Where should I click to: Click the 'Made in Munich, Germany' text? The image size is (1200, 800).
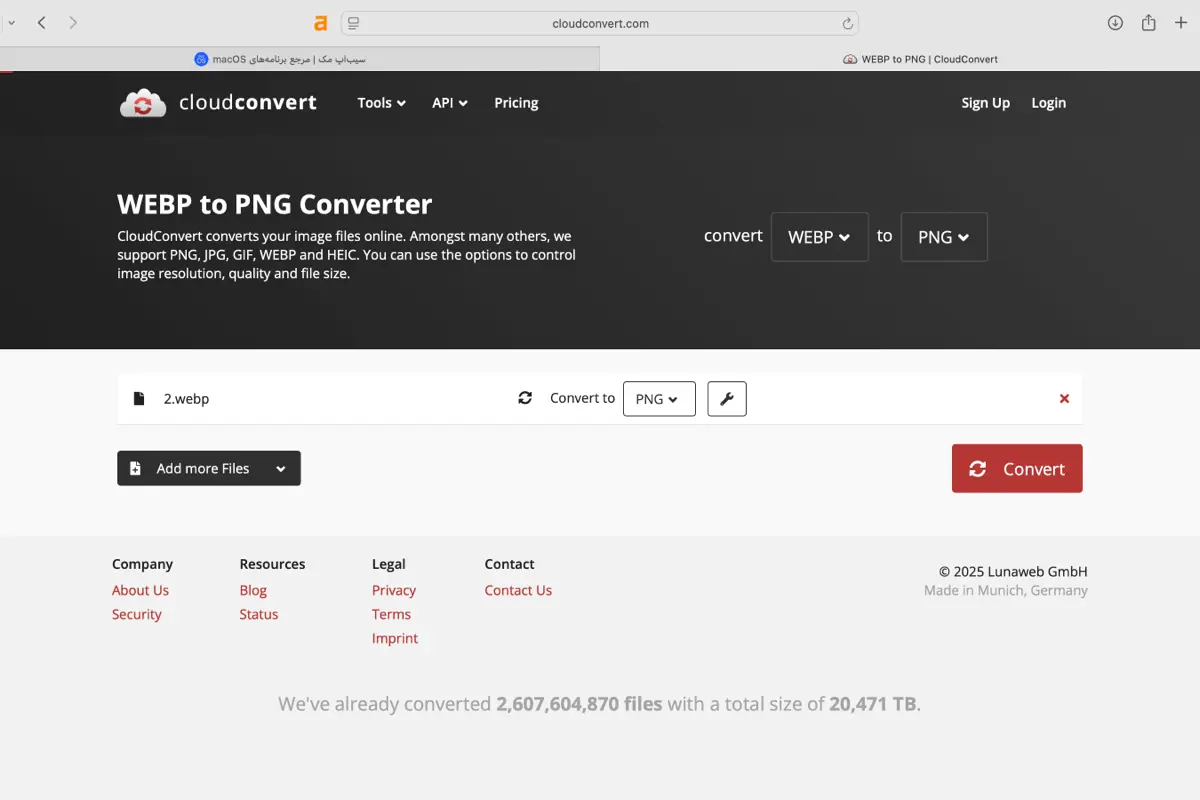tap(1006, 590)
